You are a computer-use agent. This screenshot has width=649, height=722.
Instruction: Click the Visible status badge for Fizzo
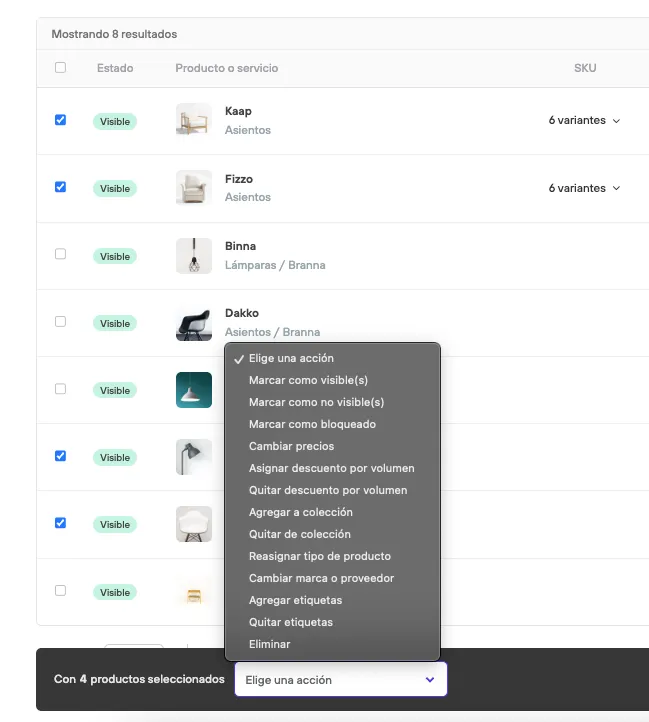tap(115, 189)
